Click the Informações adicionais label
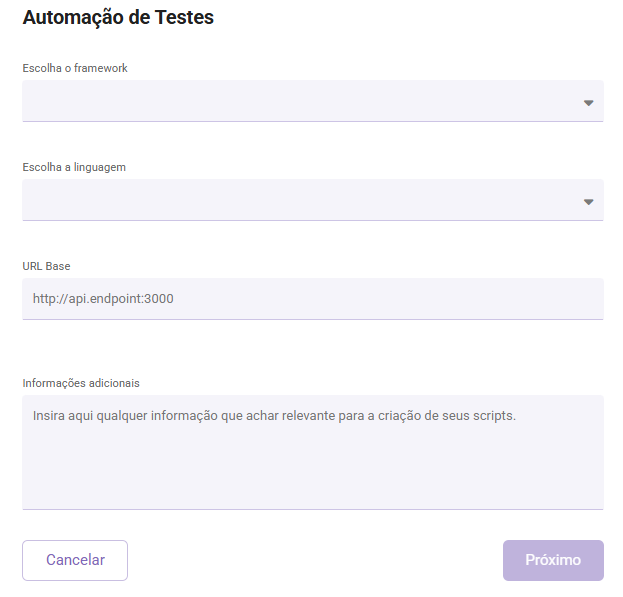 pyautogui.click(x=81, y=383)
